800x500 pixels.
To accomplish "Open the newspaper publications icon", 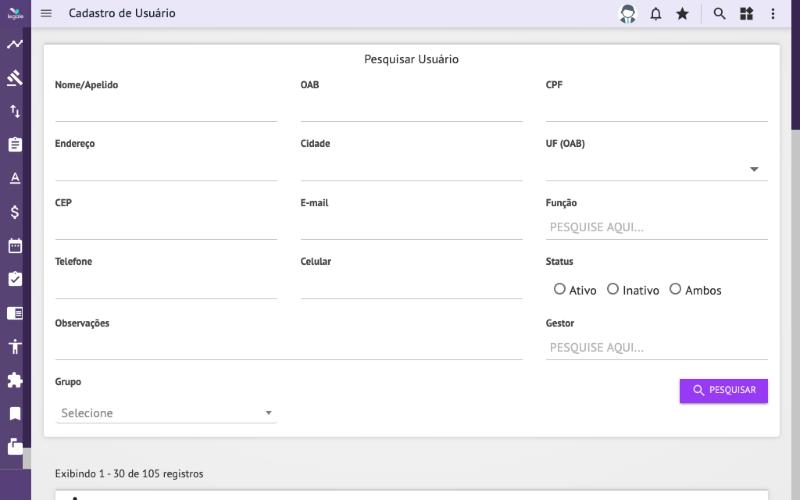I will [15, 313].
